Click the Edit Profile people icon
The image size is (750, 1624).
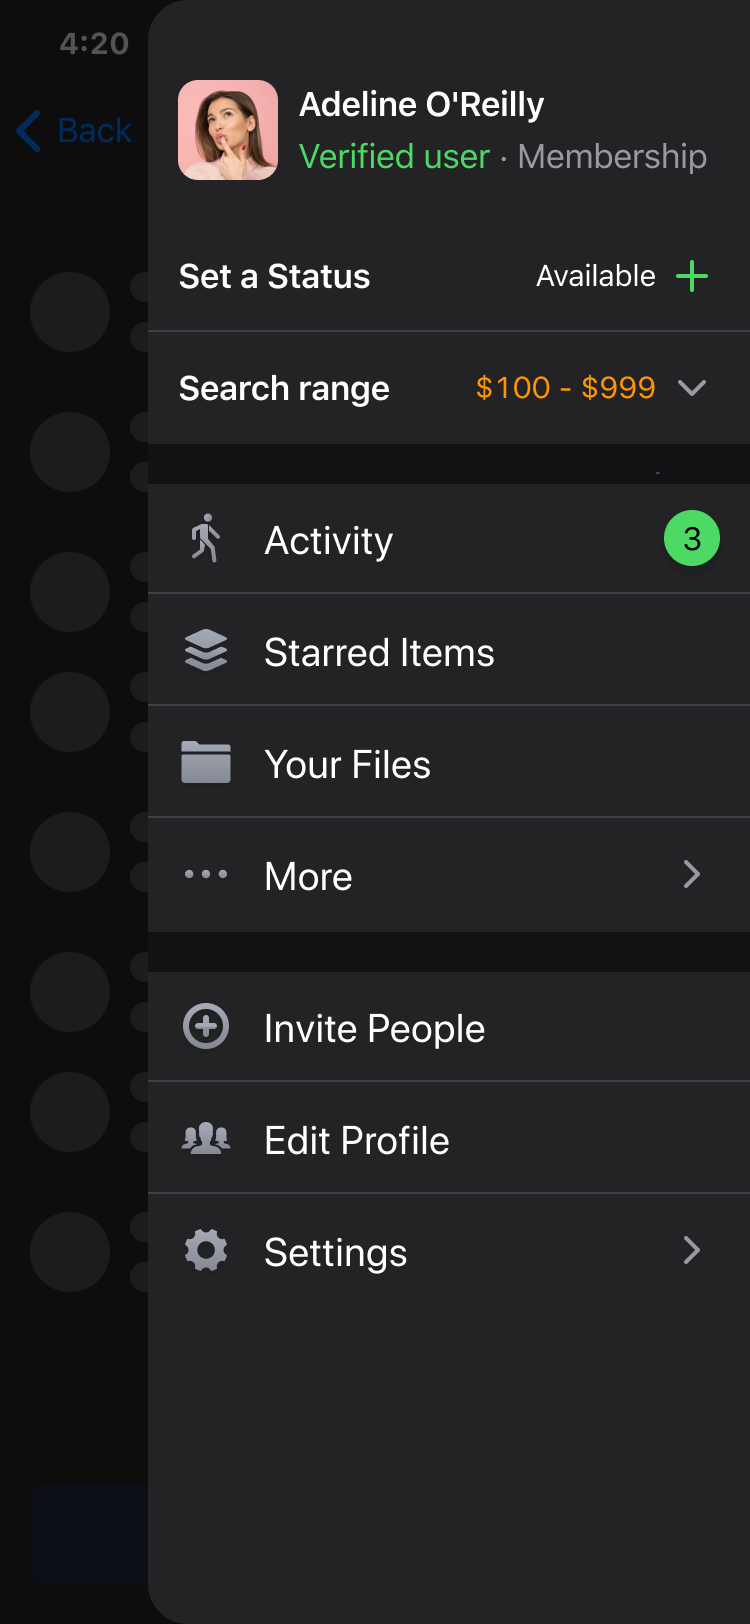[x=205, y=1138]
